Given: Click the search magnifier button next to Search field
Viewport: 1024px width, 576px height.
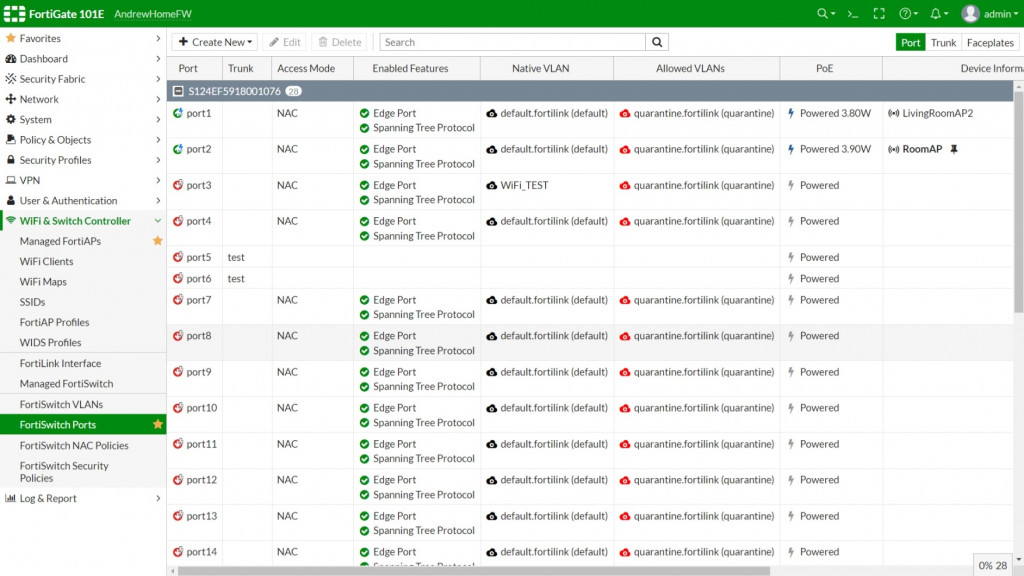Looking at the screenshot, I should (x=657, y=42).
